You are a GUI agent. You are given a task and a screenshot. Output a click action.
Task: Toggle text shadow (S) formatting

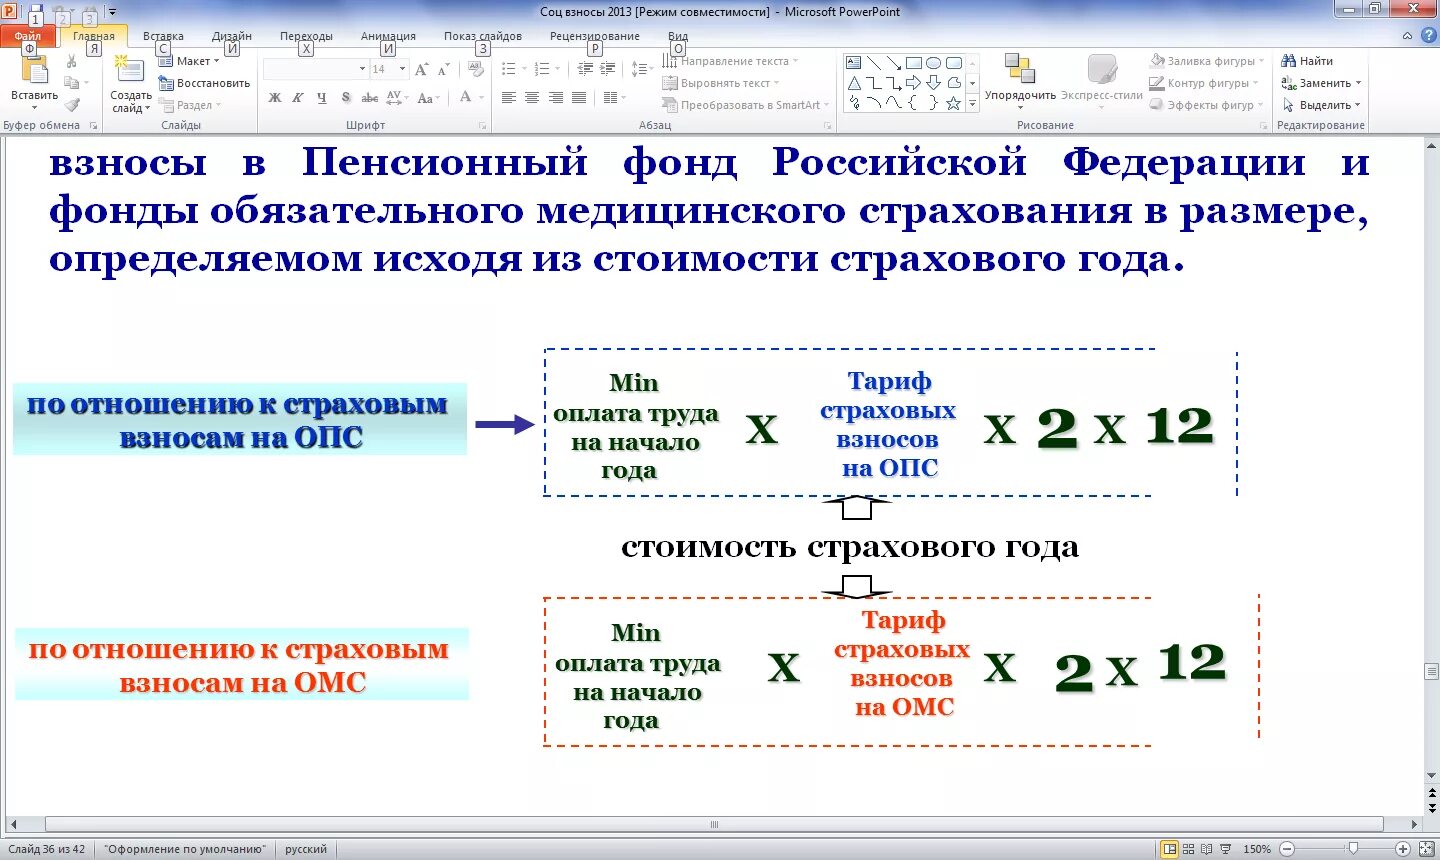click(346, 97)
